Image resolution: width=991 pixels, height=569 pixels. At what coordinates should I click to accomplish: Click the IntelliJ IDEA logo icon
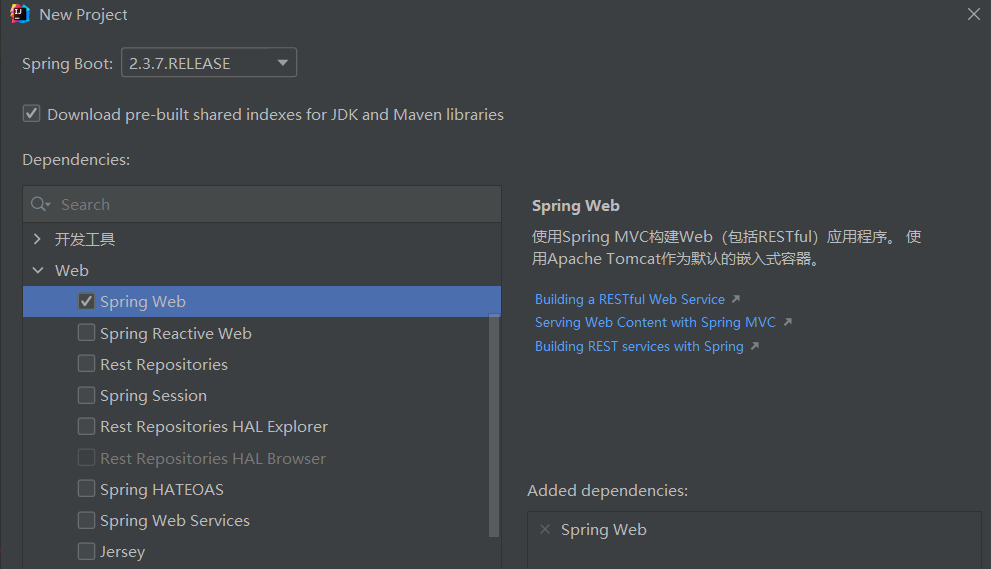tap(20, 14)
